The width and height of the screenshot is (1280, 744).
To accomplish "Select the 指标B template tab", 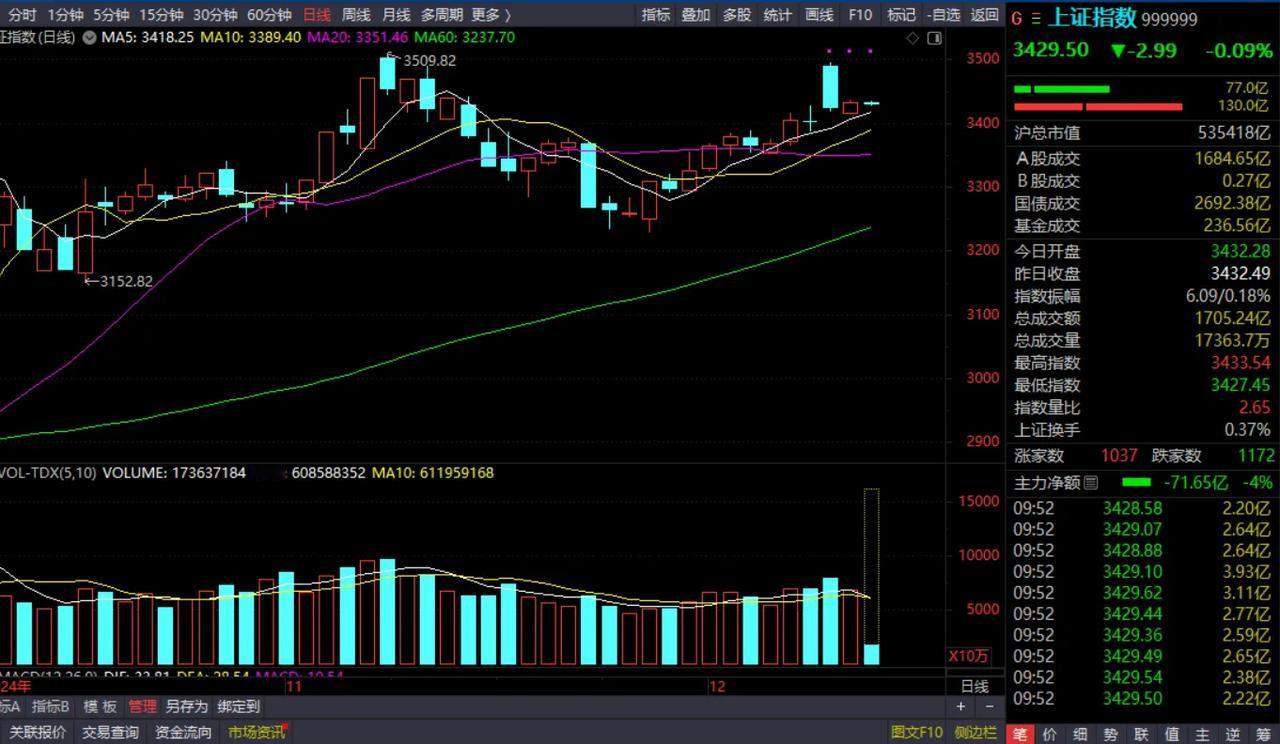I will click(x=51, y=707).
